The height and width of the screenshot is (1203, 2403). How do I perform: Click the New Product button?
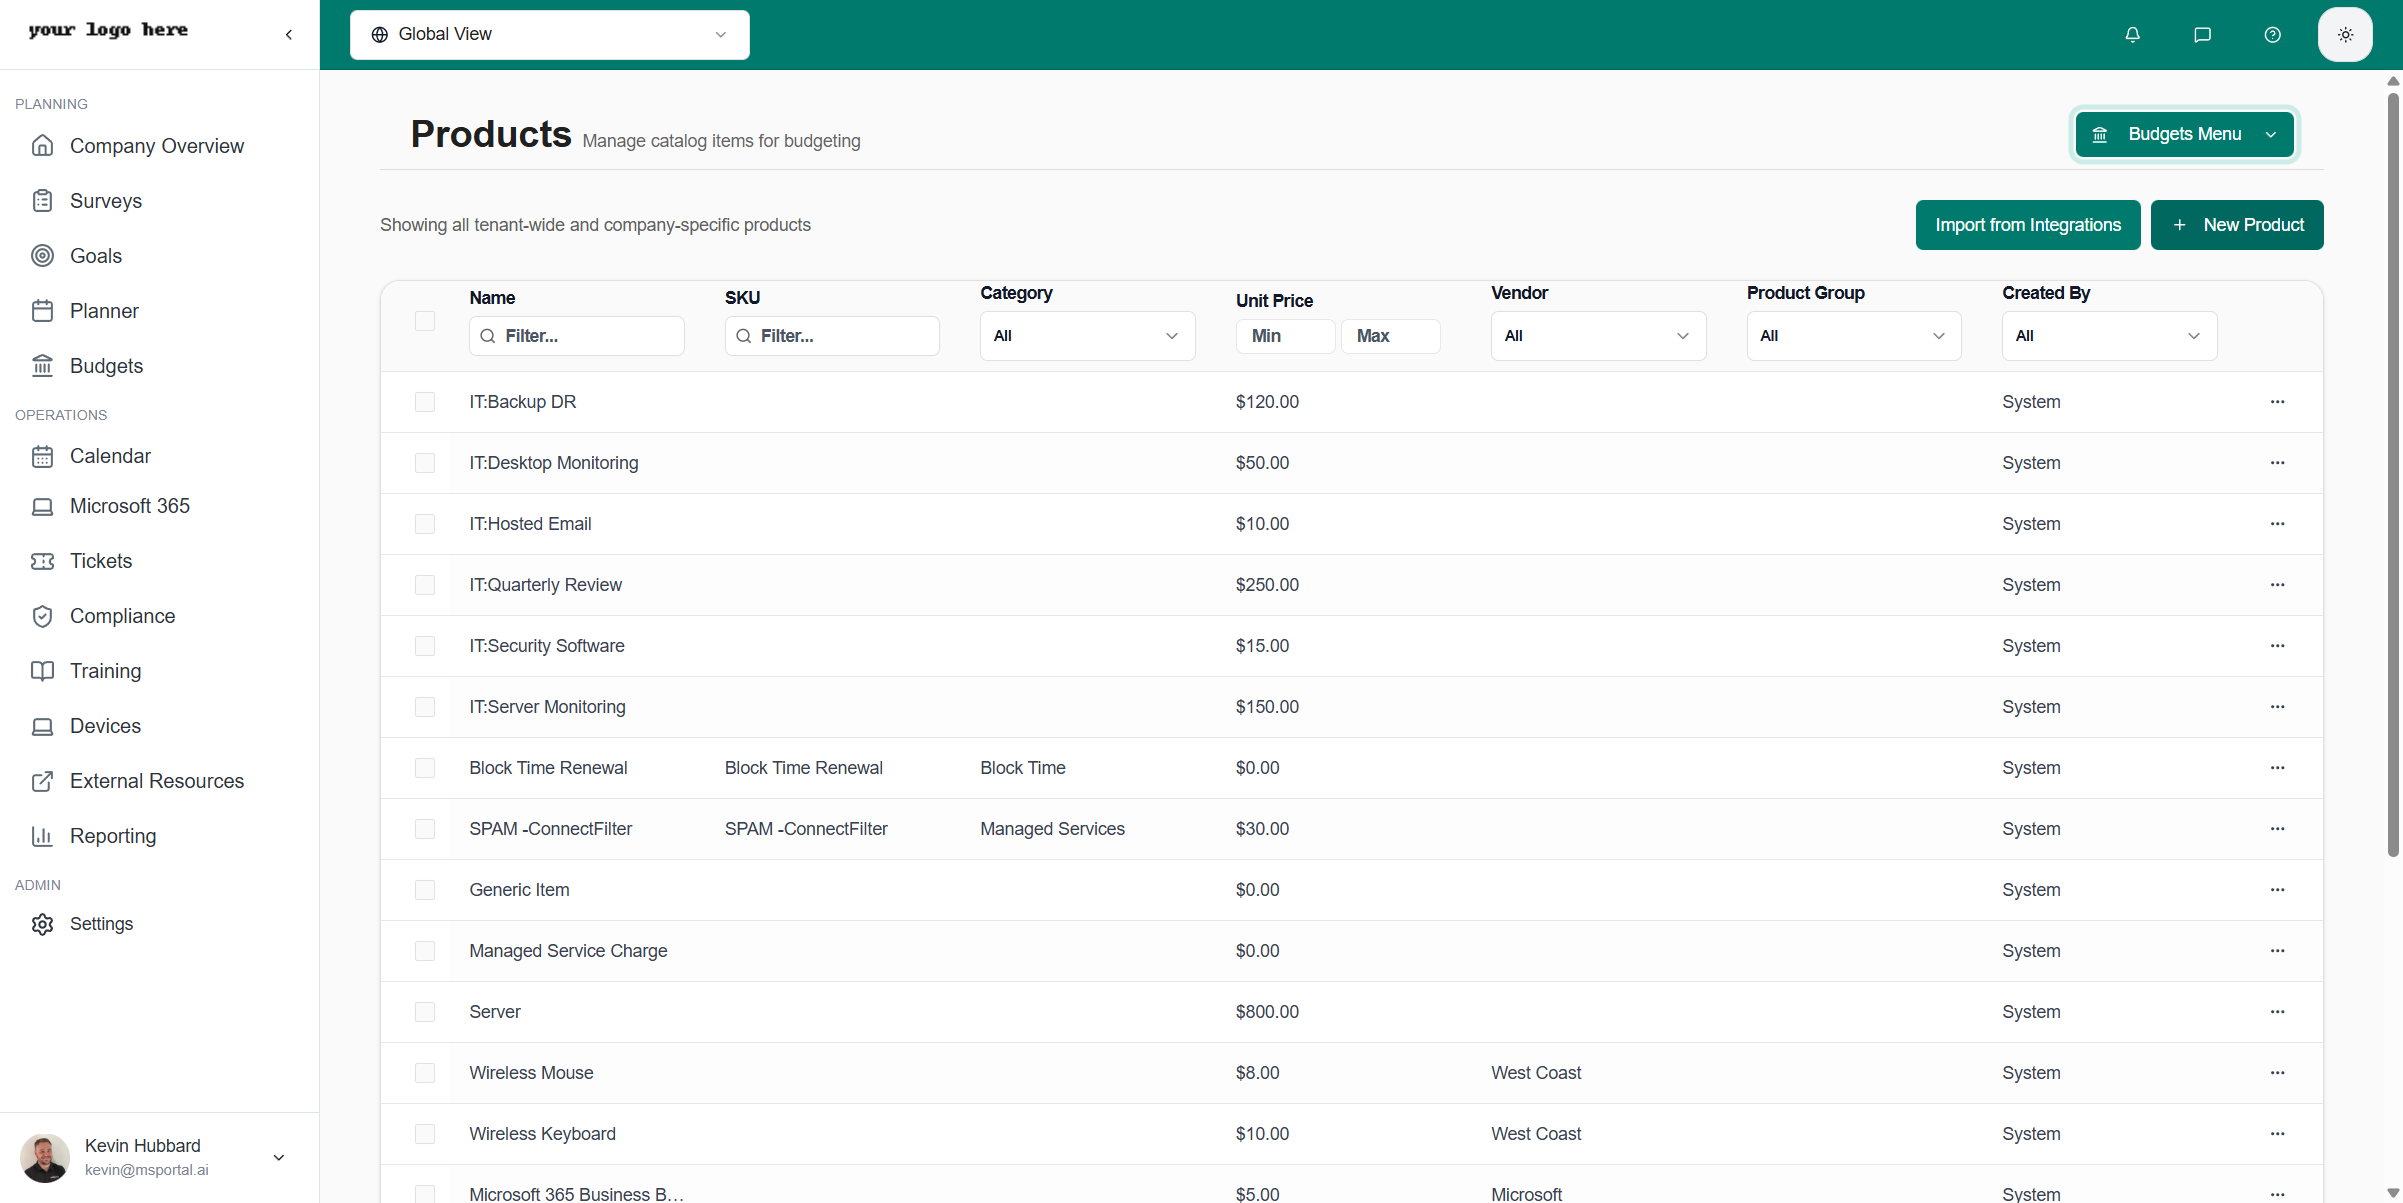tap(2236, 225)
